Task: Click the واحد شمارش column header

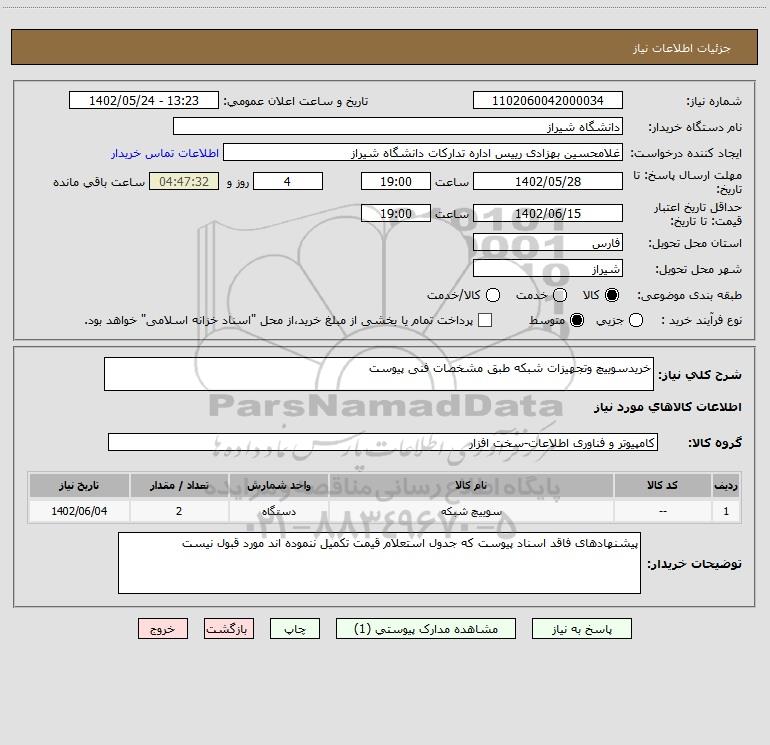Action: tap(278, 485)
